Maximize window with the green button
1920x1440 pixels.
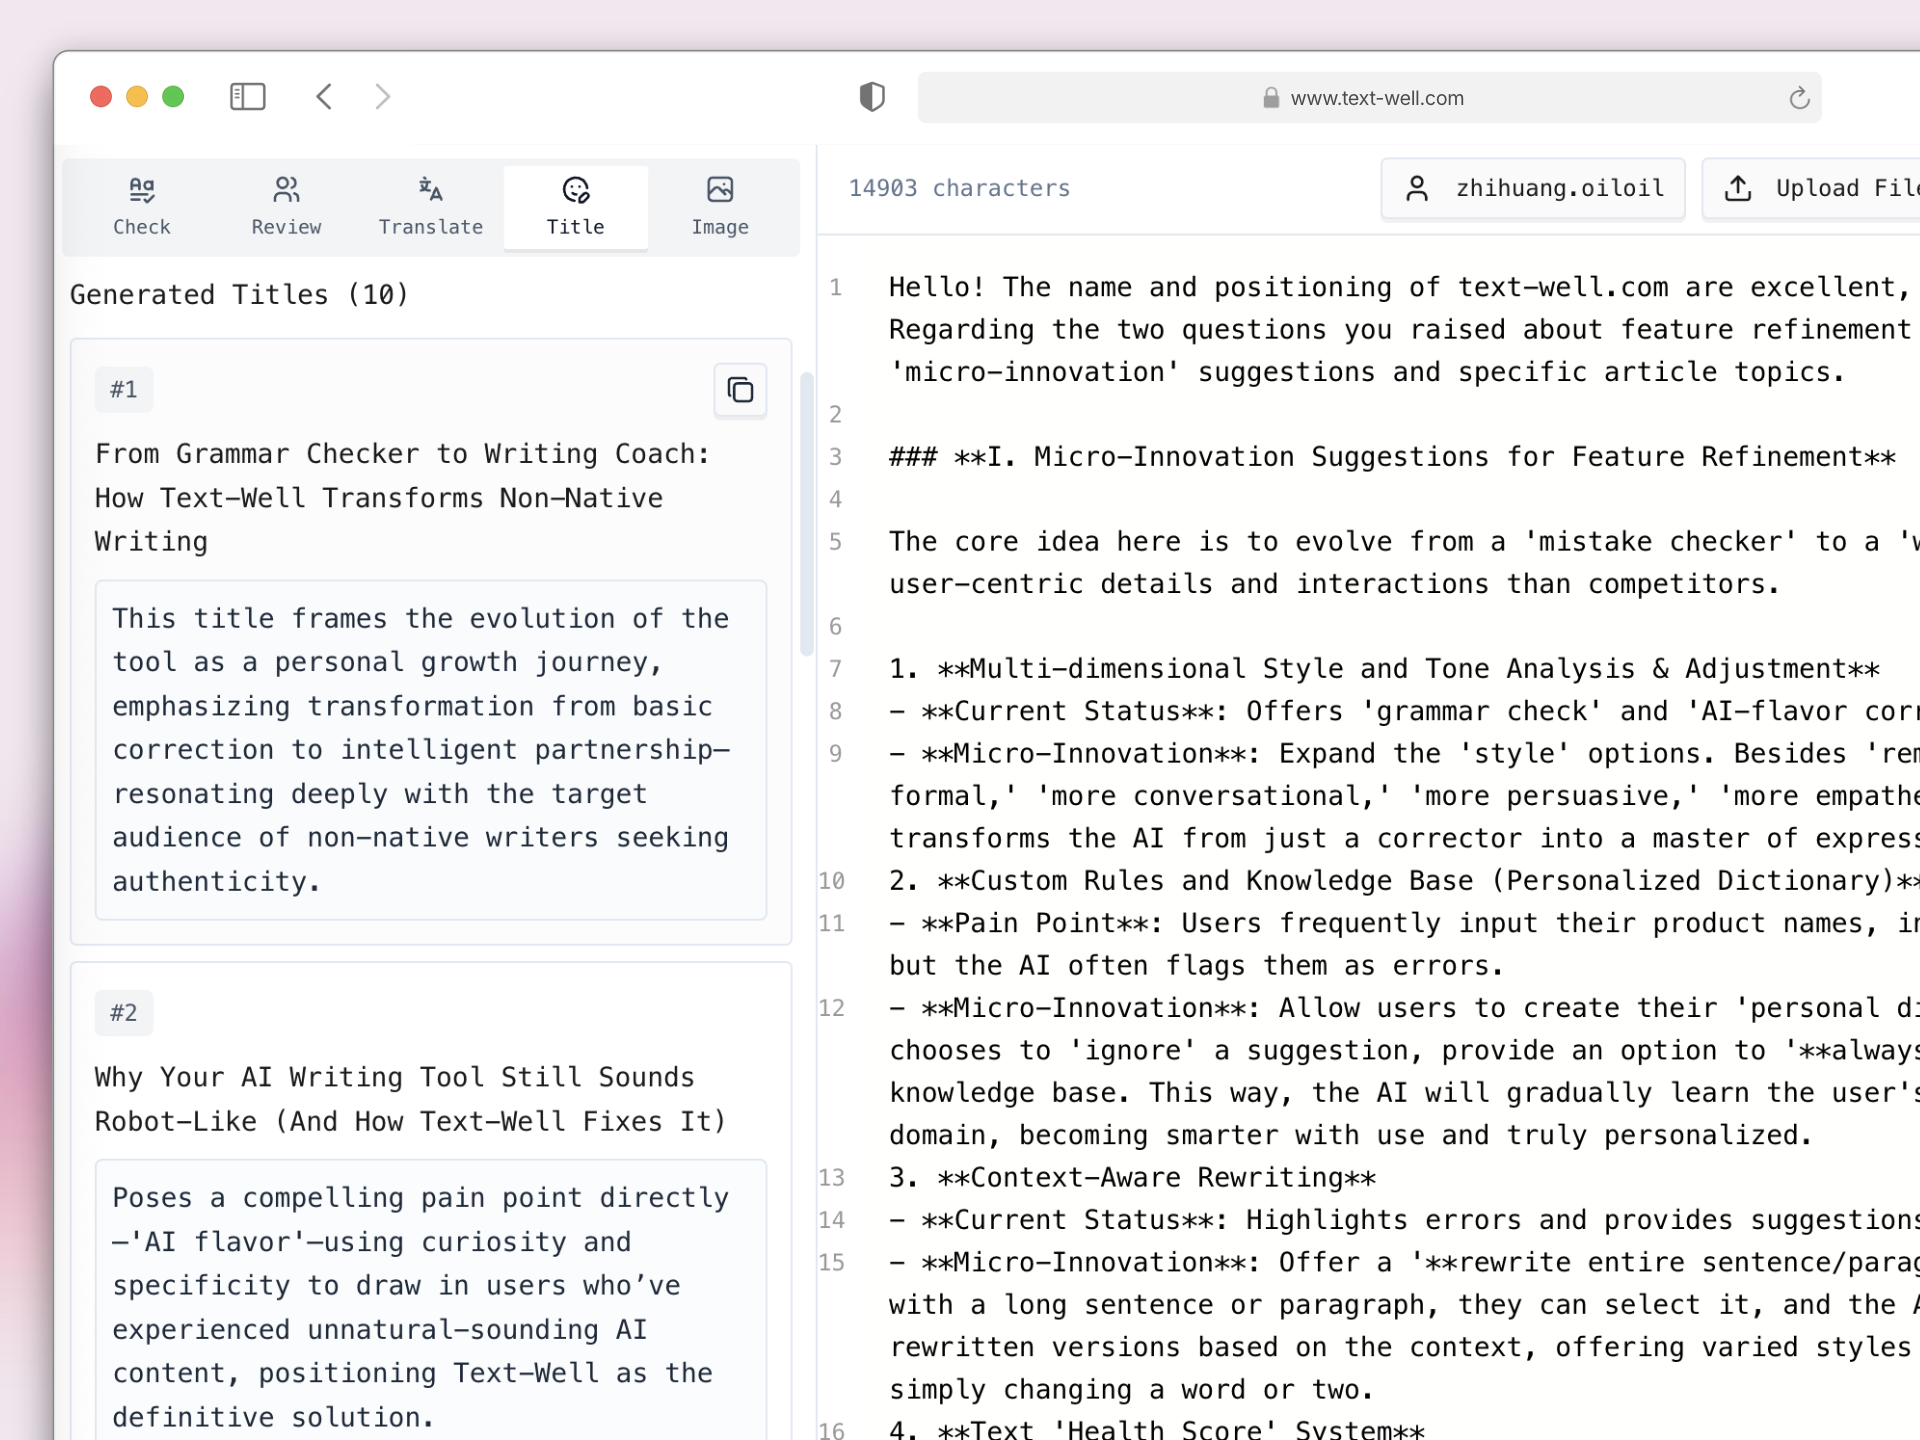point(173,97)
